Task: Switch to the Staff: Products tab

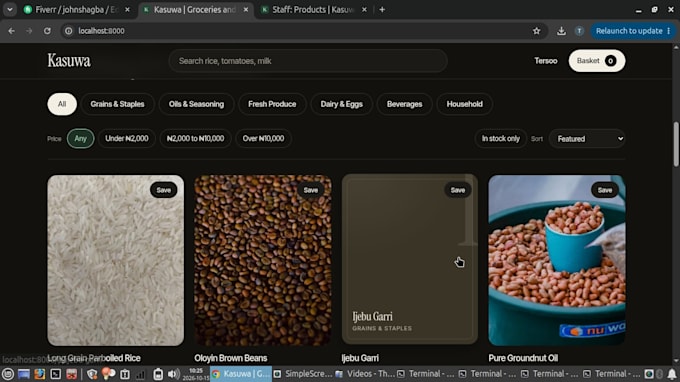Action: [313, 10]
